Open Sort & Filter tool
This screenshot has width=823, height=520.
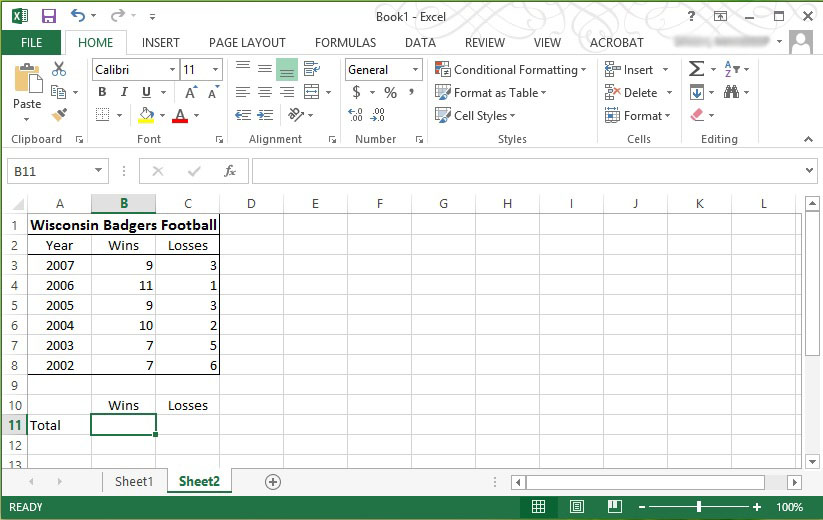[732, 69]
